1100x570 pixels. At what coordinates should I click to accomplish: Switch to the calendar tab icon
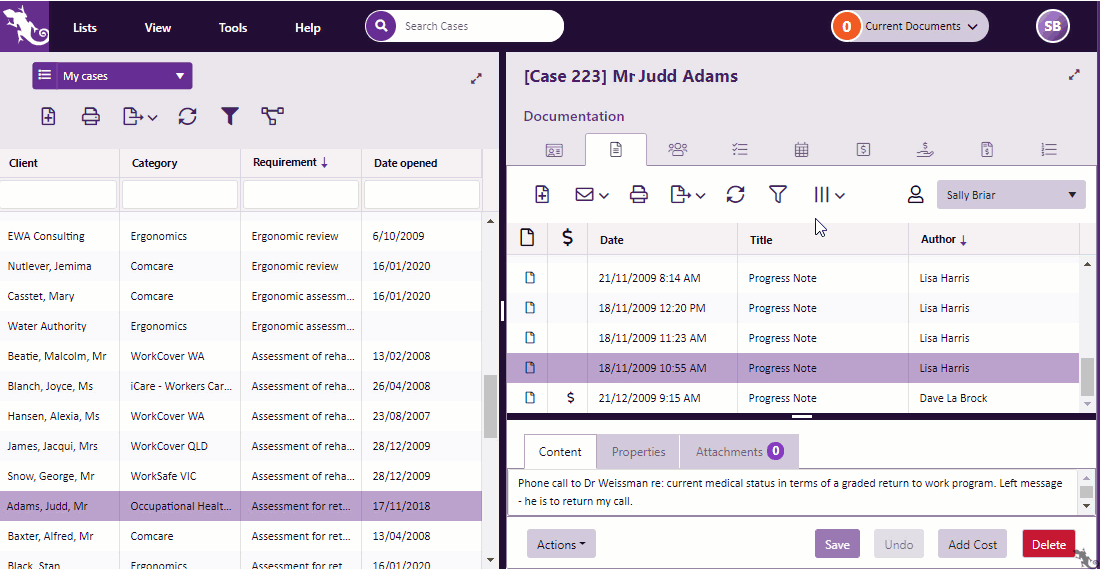(801, 149)
